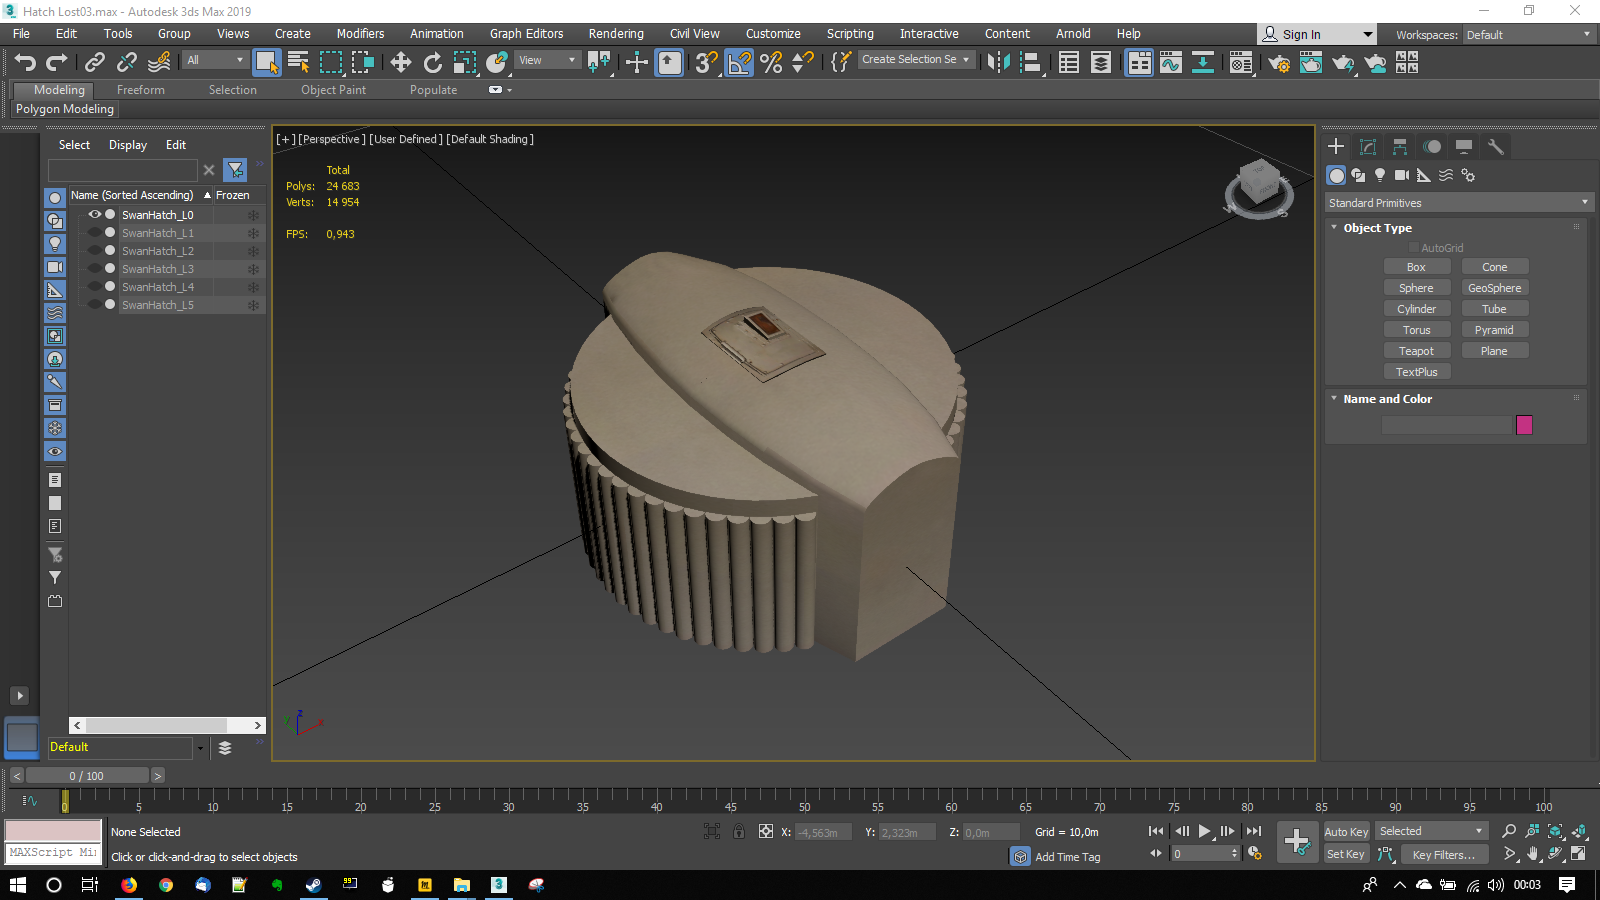Image resolution: width=1600 pixels, height=900 pixels.
Task: Open the selection filter dropdown showing All
Action: pos(215,60)
